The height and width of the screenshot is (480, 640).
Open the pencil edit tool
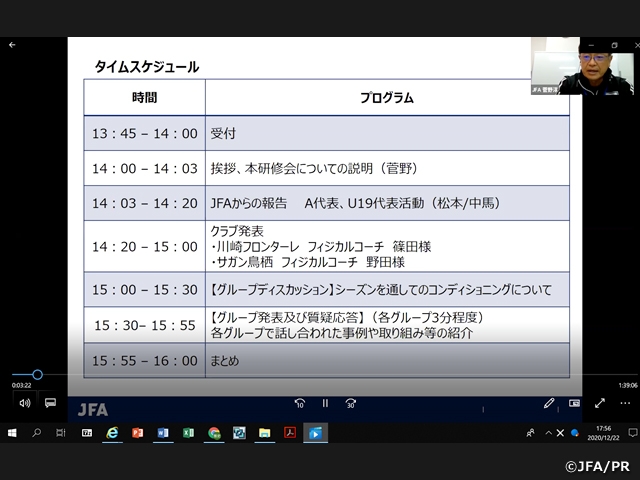[x=549, y=403]
